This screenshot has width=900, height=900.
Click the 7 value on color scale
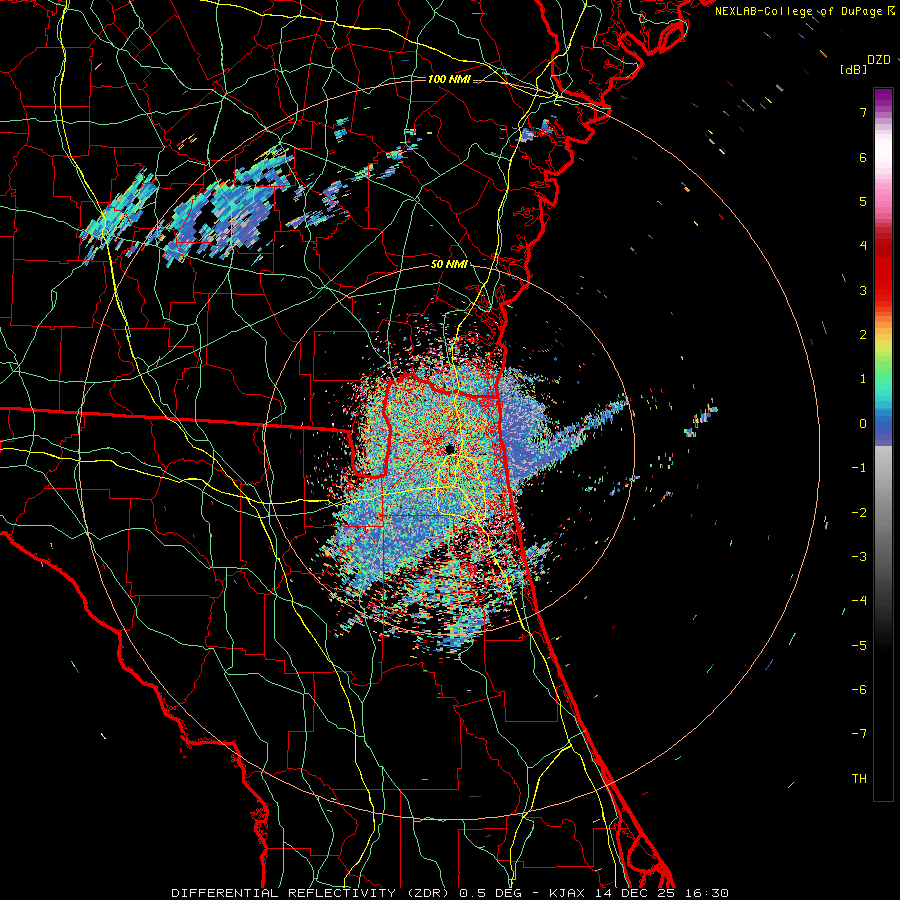[x=863, y=112]
